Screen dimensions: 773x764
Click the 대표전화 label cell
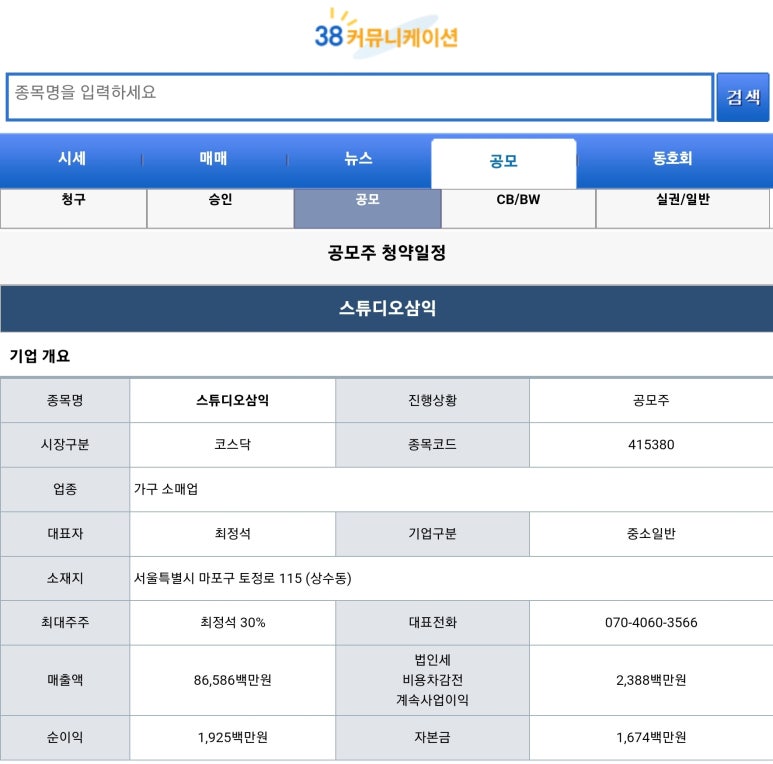pyautogui.click(x=432, y=623)
